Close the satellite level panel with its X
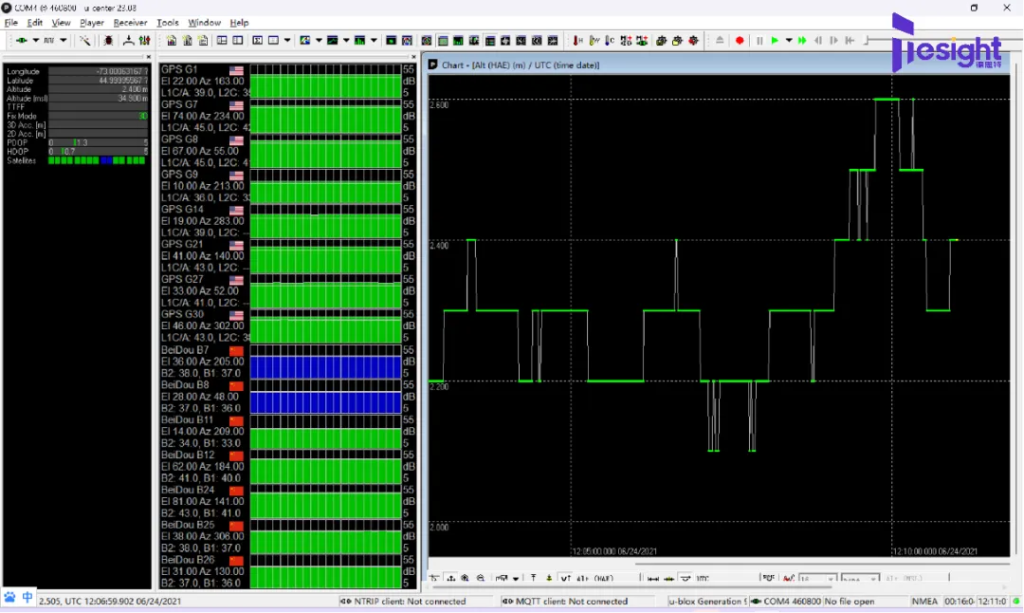The image size is (1024, 613). (413, 57)
